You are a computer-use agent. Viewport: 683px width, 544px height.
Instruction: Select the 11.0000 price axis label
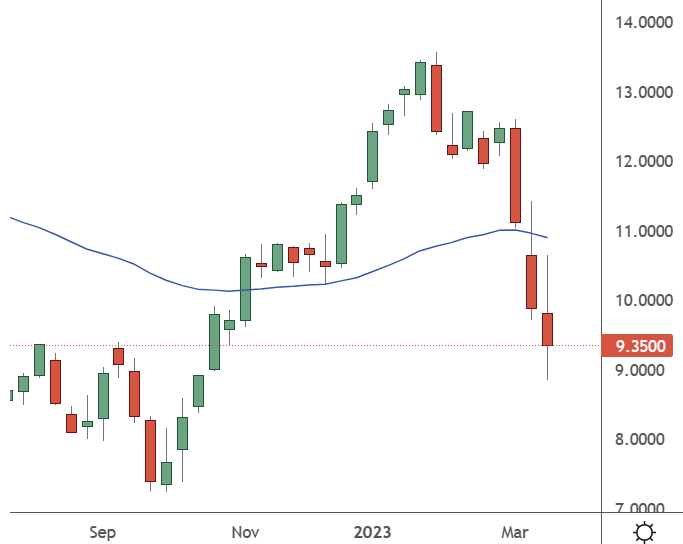click(641, 231)
